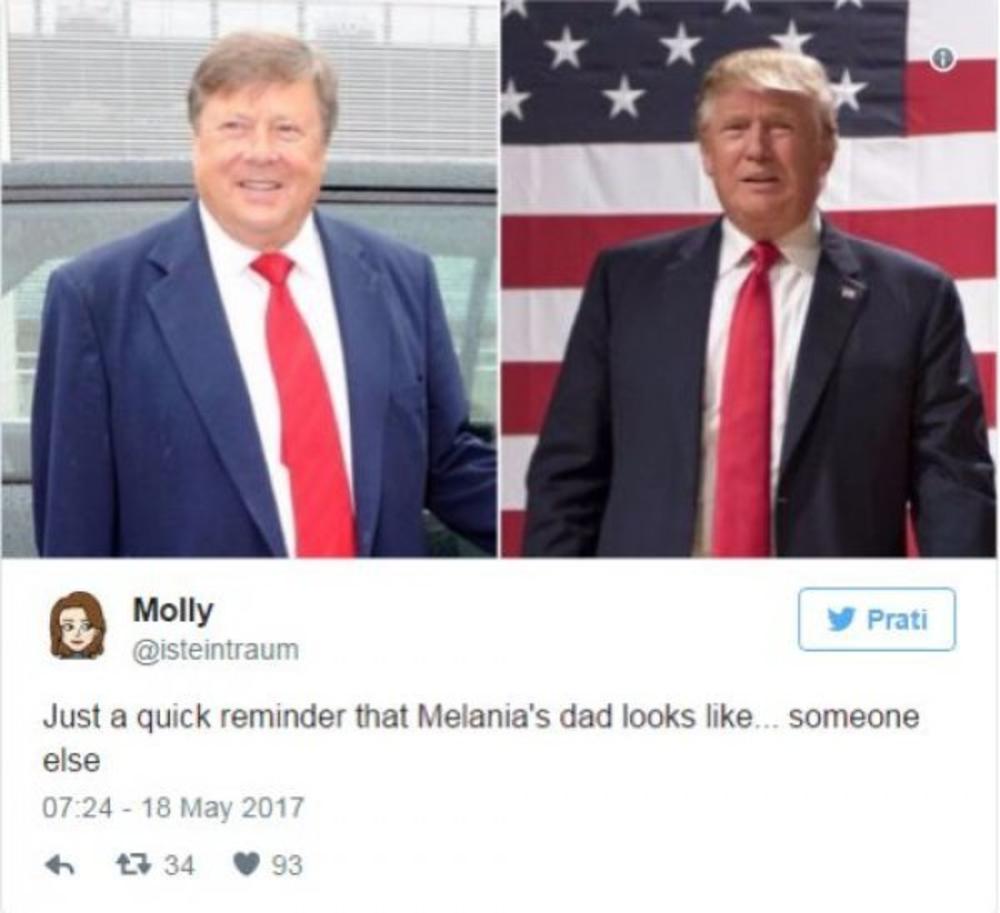Click the like count 93
The image size is (1000, 913).
287,866
